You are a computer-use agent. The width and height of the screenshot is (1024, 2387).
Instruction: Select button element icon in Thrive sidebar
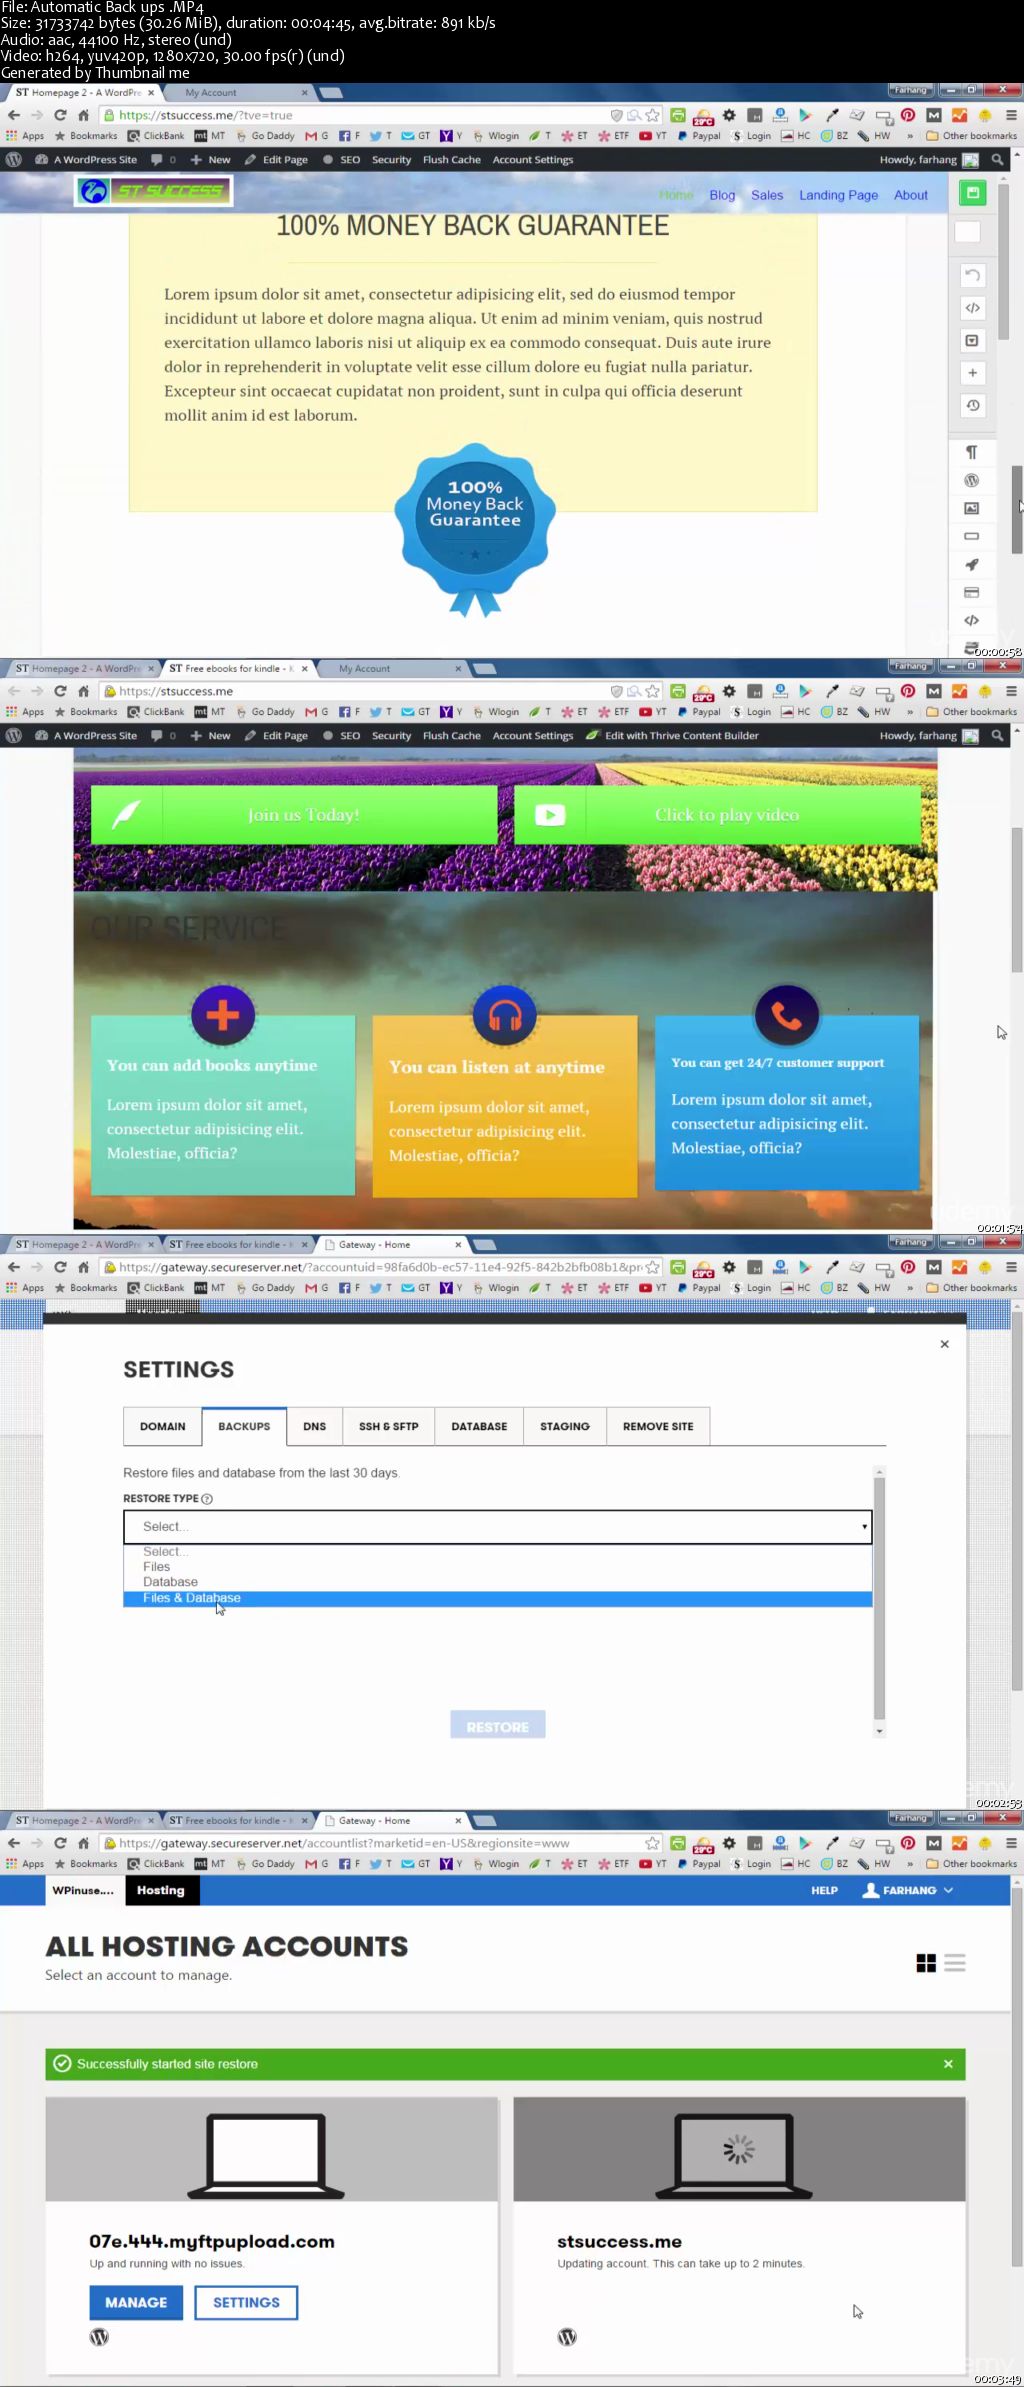pyautogui.click(x=971, y=536)
